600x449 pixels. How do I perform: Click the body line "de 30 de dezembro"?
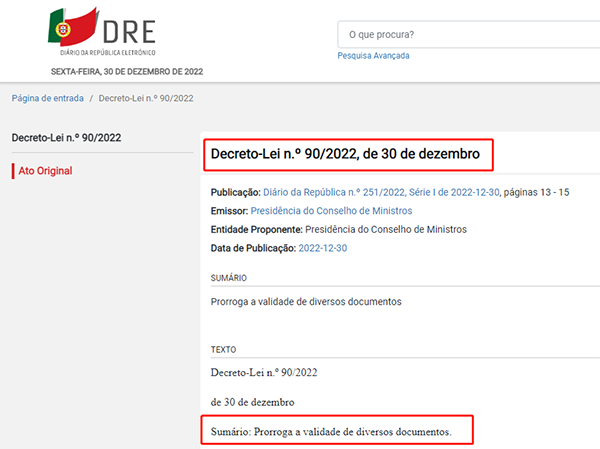(253, 402)
